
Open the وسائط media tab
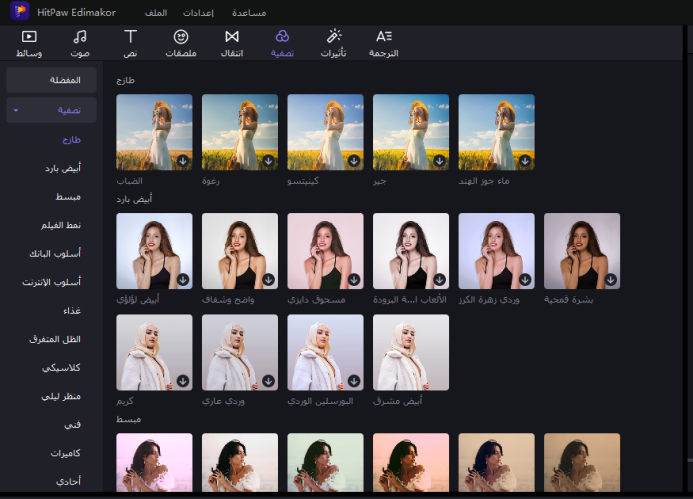point(29,43)
